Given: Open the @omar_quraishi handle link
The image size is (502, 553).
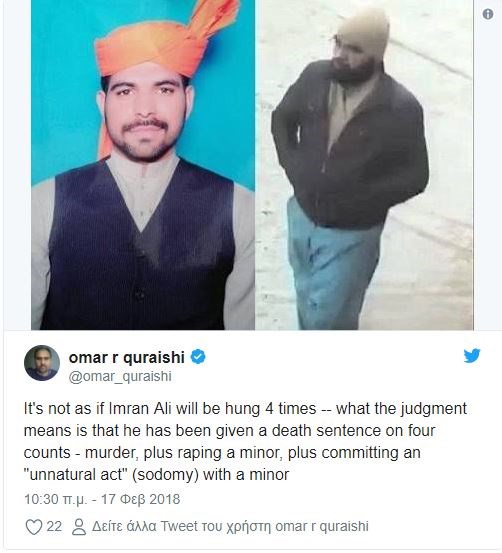Looking at the screenshot, I should 120,376.
